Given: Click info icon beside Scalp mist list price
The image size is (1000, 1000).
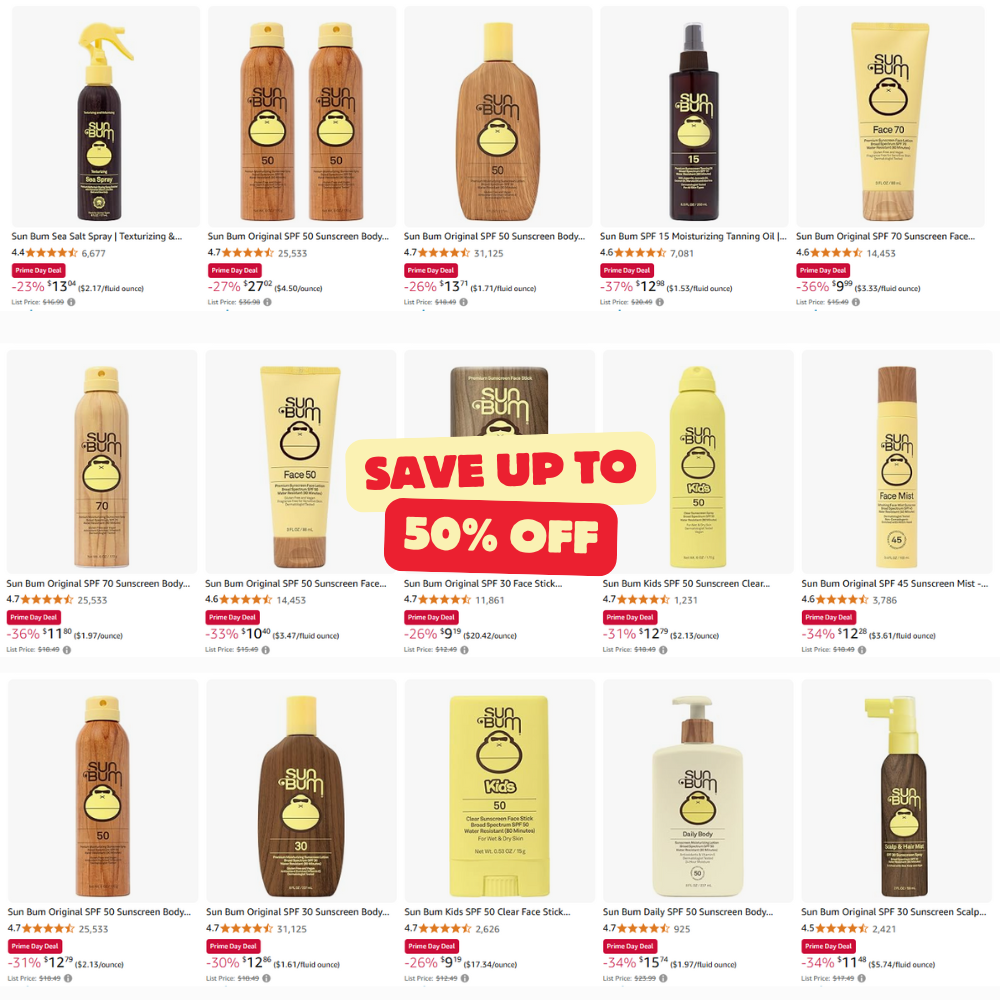Looking at the screenshot, I should tap(862, 978).
